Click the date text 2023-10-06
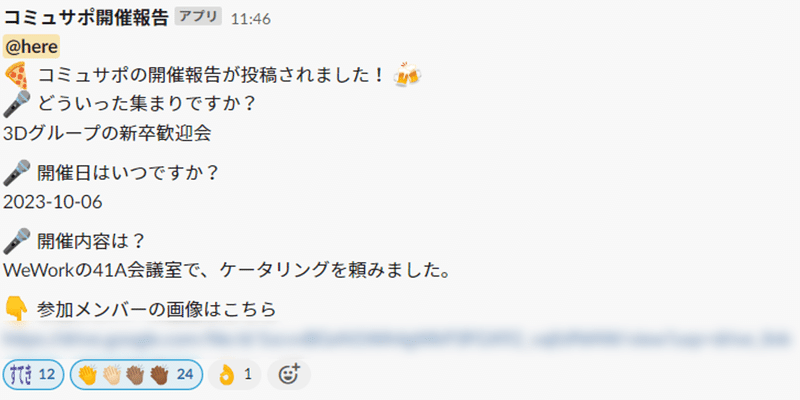 (53, 203)
